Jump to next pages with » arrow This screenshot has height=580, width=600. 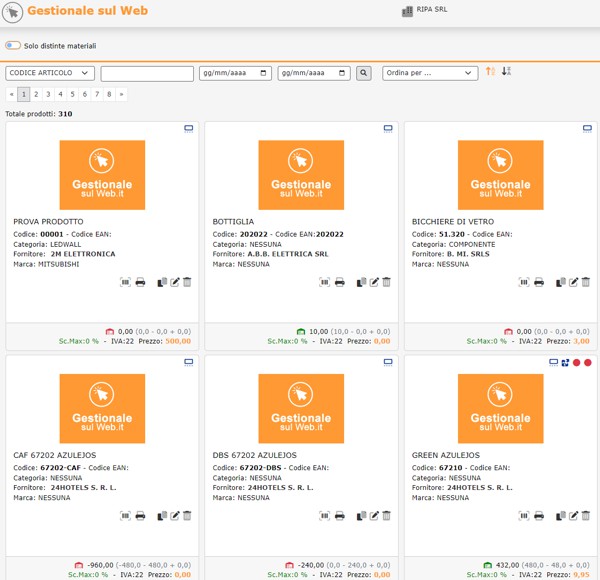(x=121, y=94)
